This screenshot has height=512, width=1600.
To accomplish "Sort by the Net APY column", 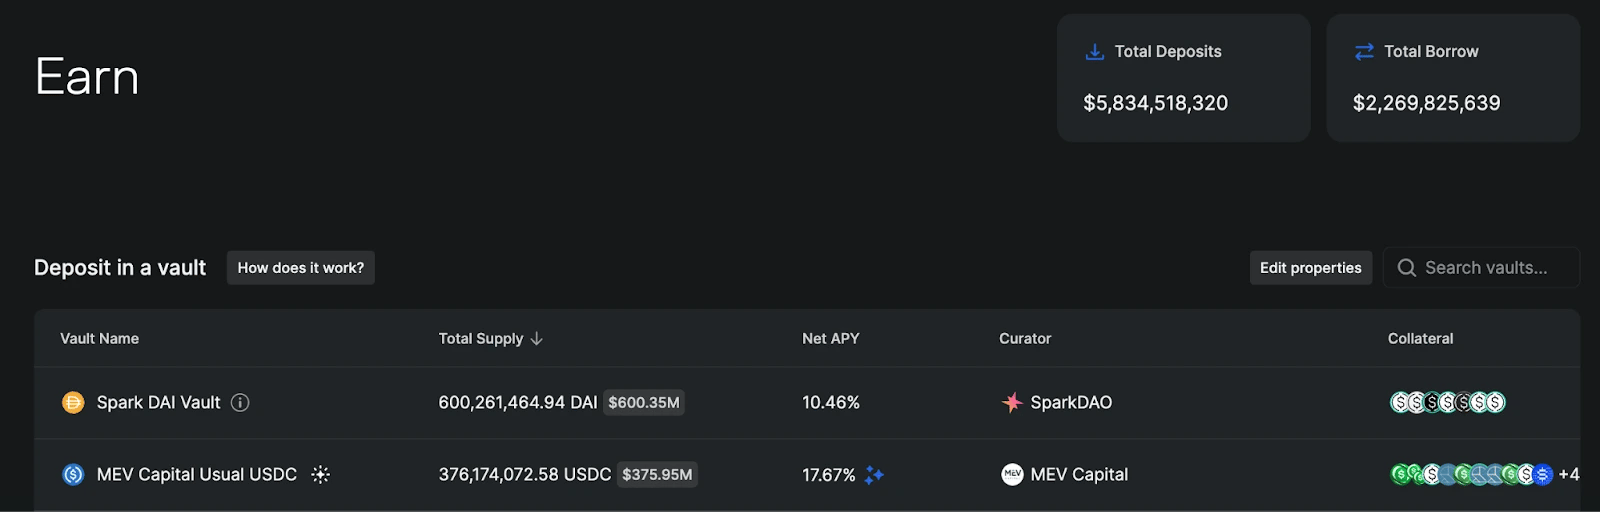I will (x=831, y=339).
